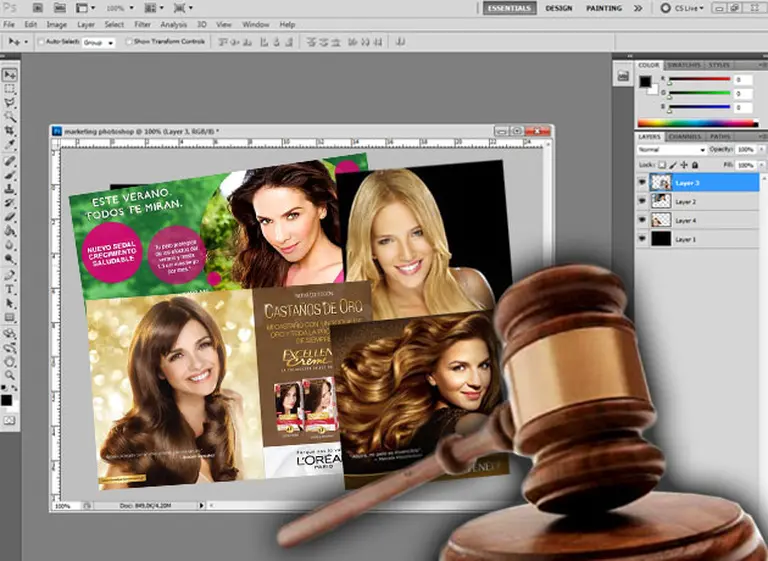The height and width of the screenshot is (561, 768).
Task: Select the History Brush tool
Action: pyautogui.click(x=10, y=202)
